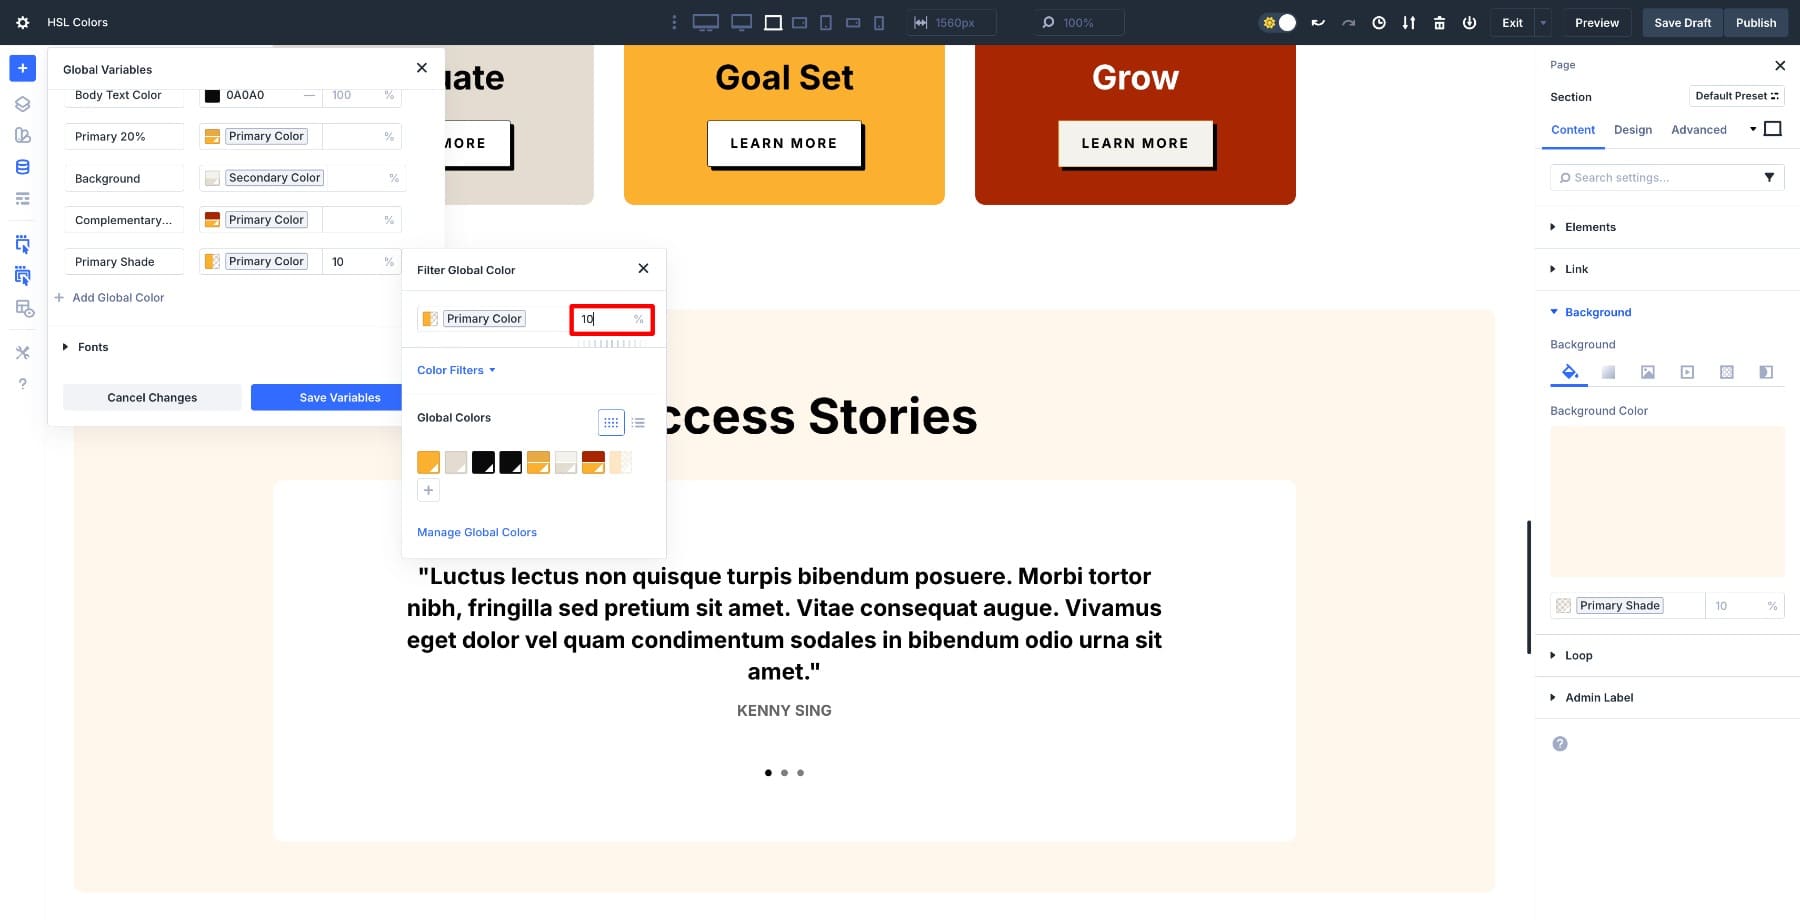Image resolution: width=1800 pixels, height=920 pixels.
Task: Click the trash icon in top bar
Action: point(1439,22)
